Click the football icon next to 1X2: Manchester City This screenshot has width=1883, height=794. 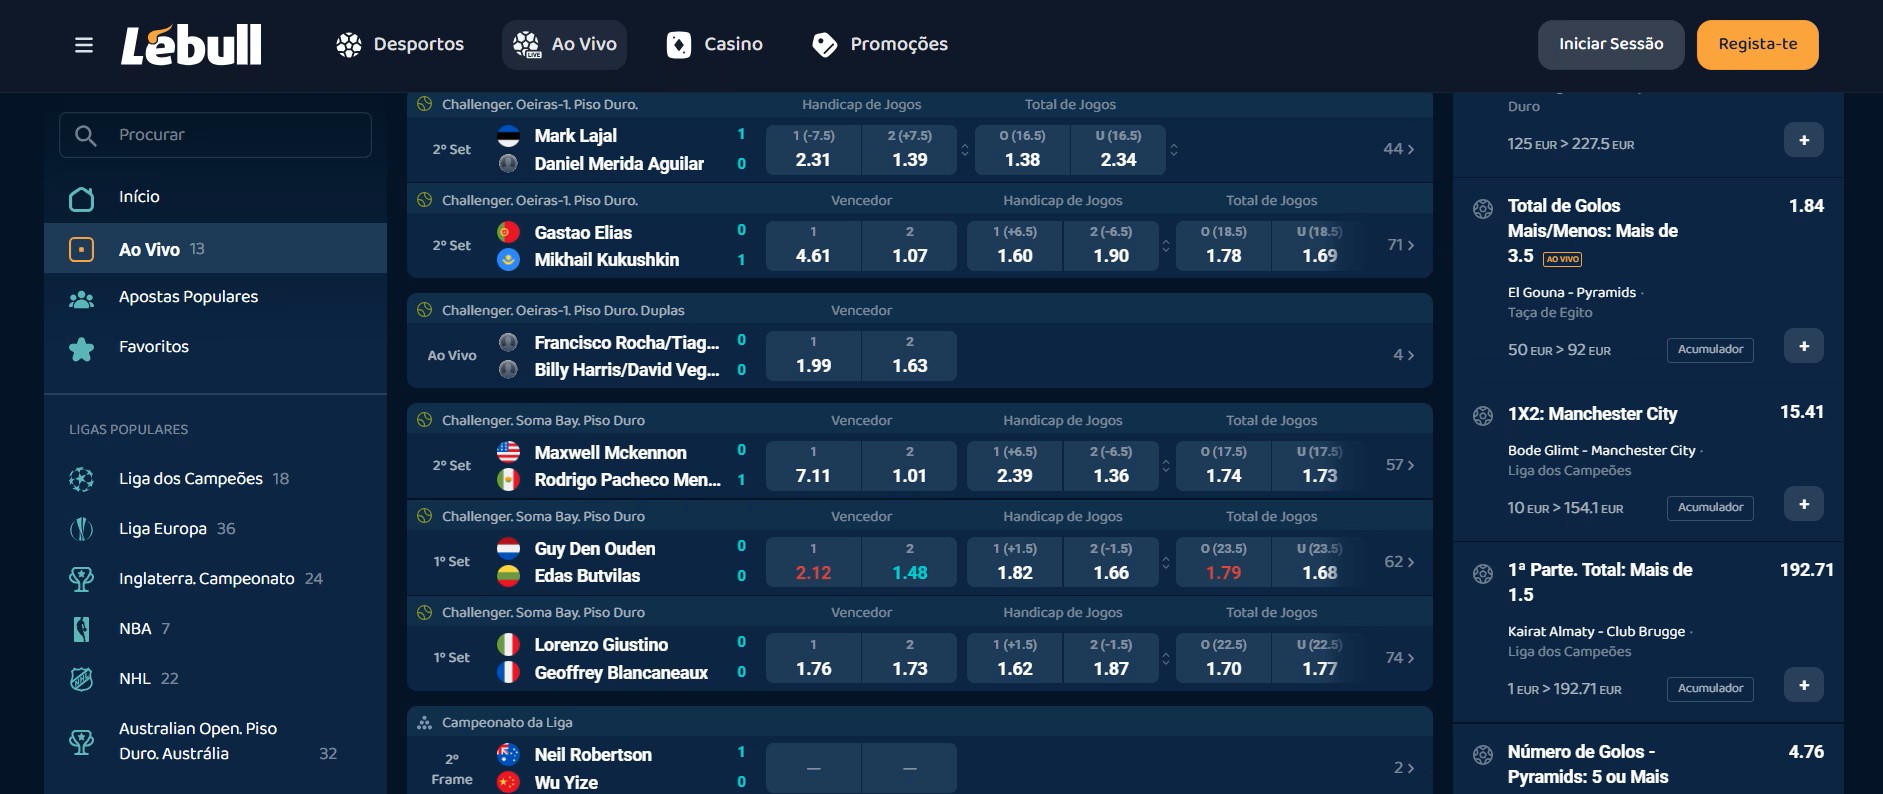(1483, 416)
